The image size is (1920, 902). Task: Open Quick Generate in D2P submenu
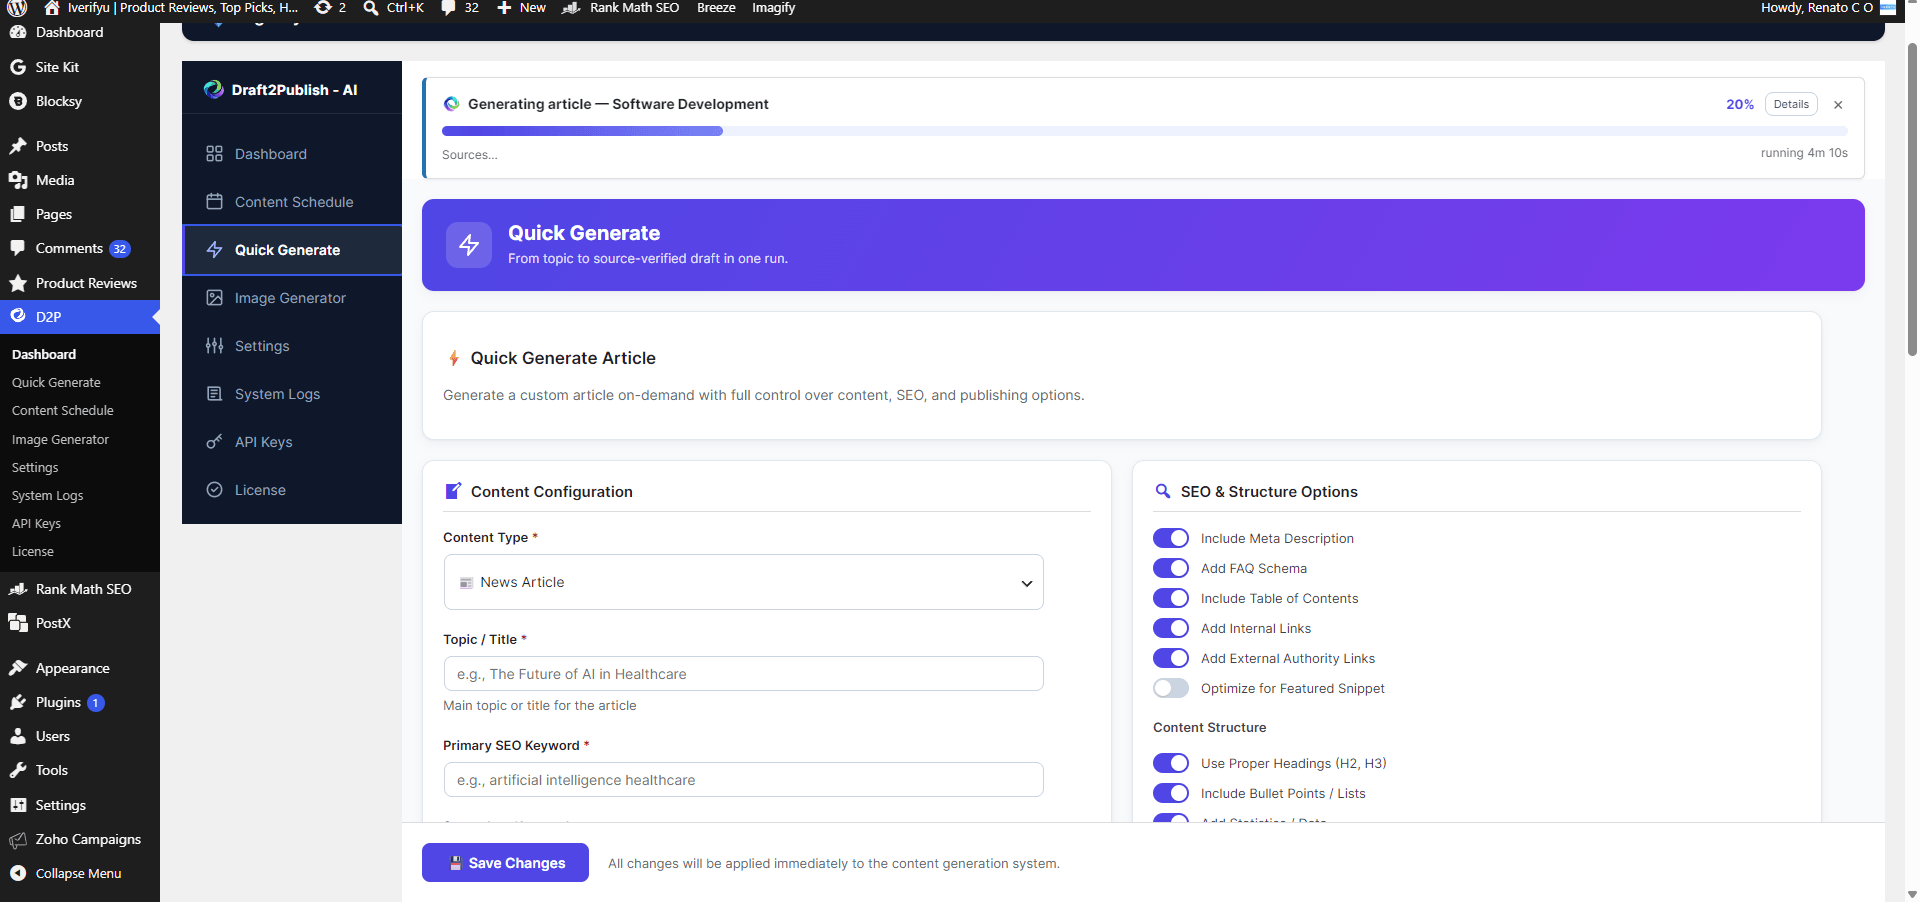pyautogui.click(x=56, y=382)
